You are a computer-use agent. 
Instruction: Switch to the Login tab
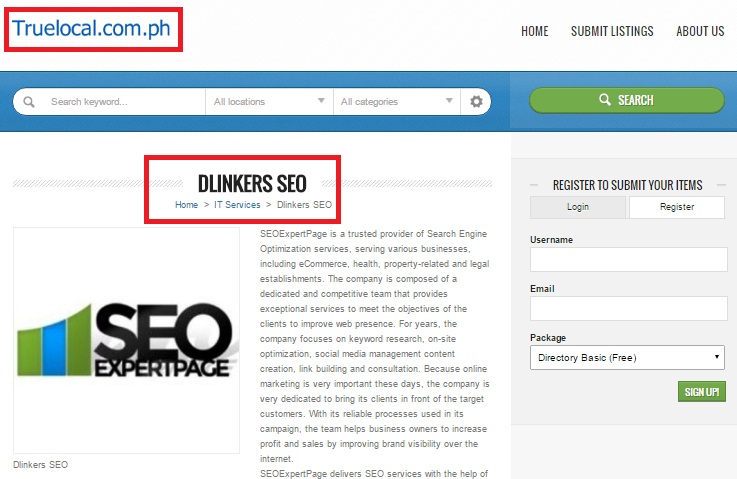pos(578,207)
